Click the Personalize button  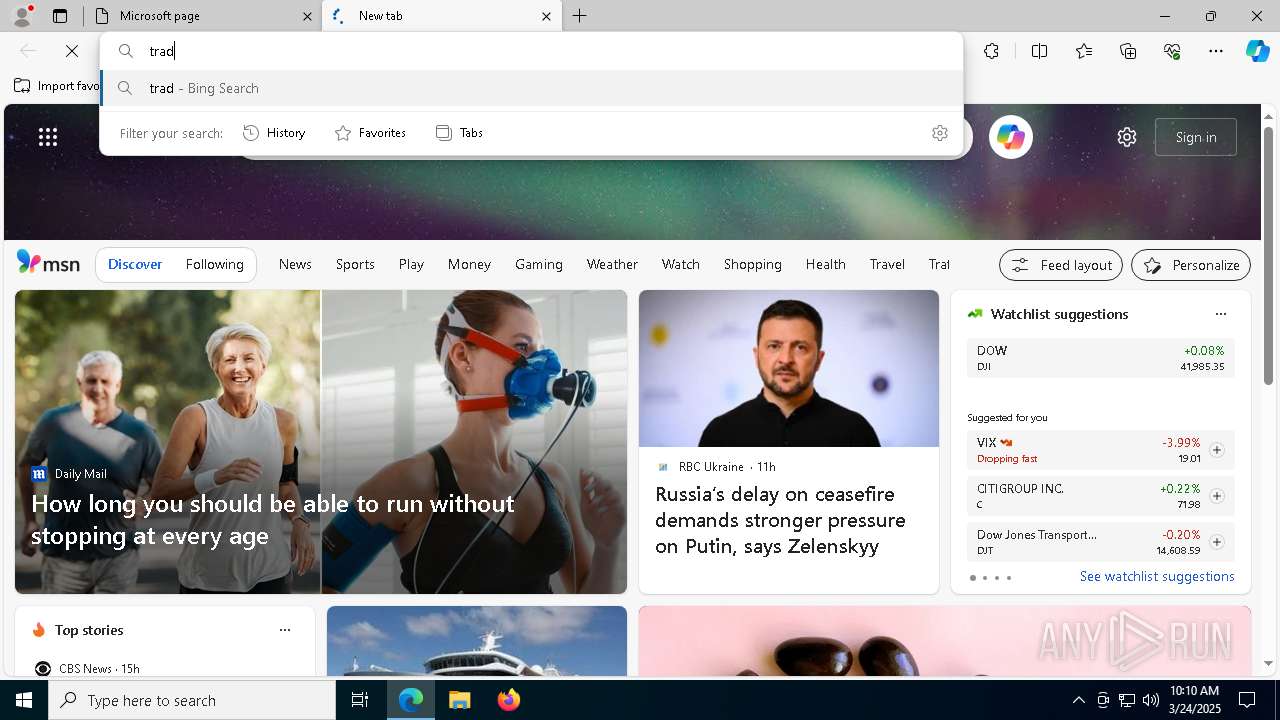click(1191, 265)
